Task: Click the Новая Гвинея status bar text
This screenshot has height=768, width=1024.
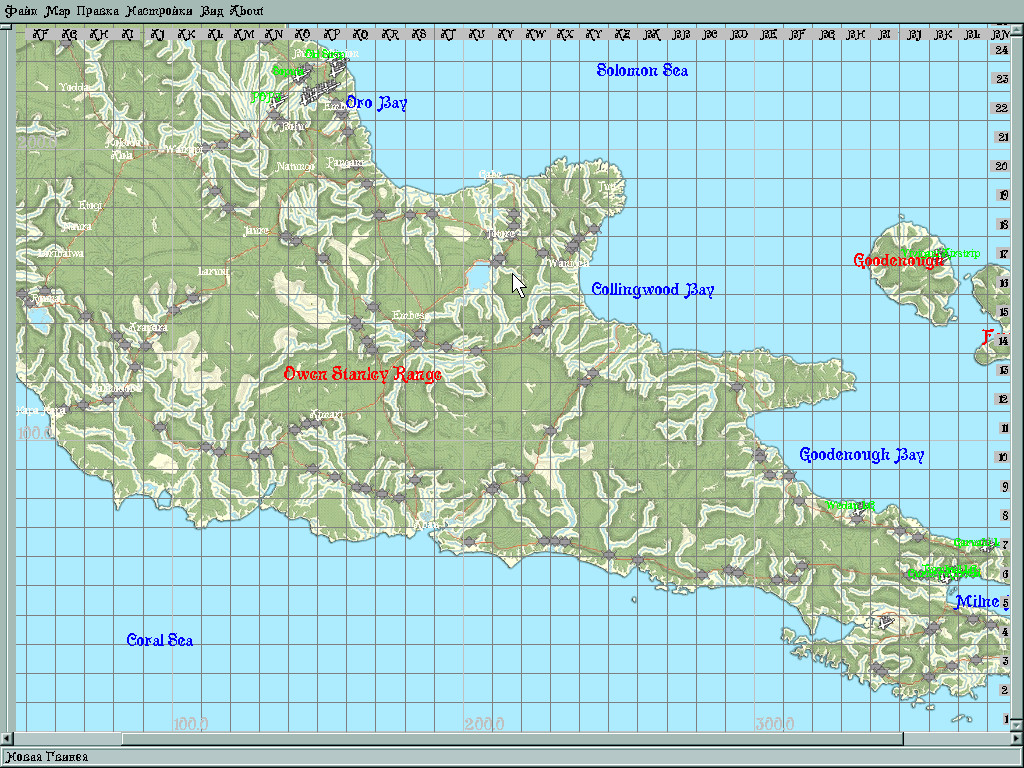Action: point(46,758)
